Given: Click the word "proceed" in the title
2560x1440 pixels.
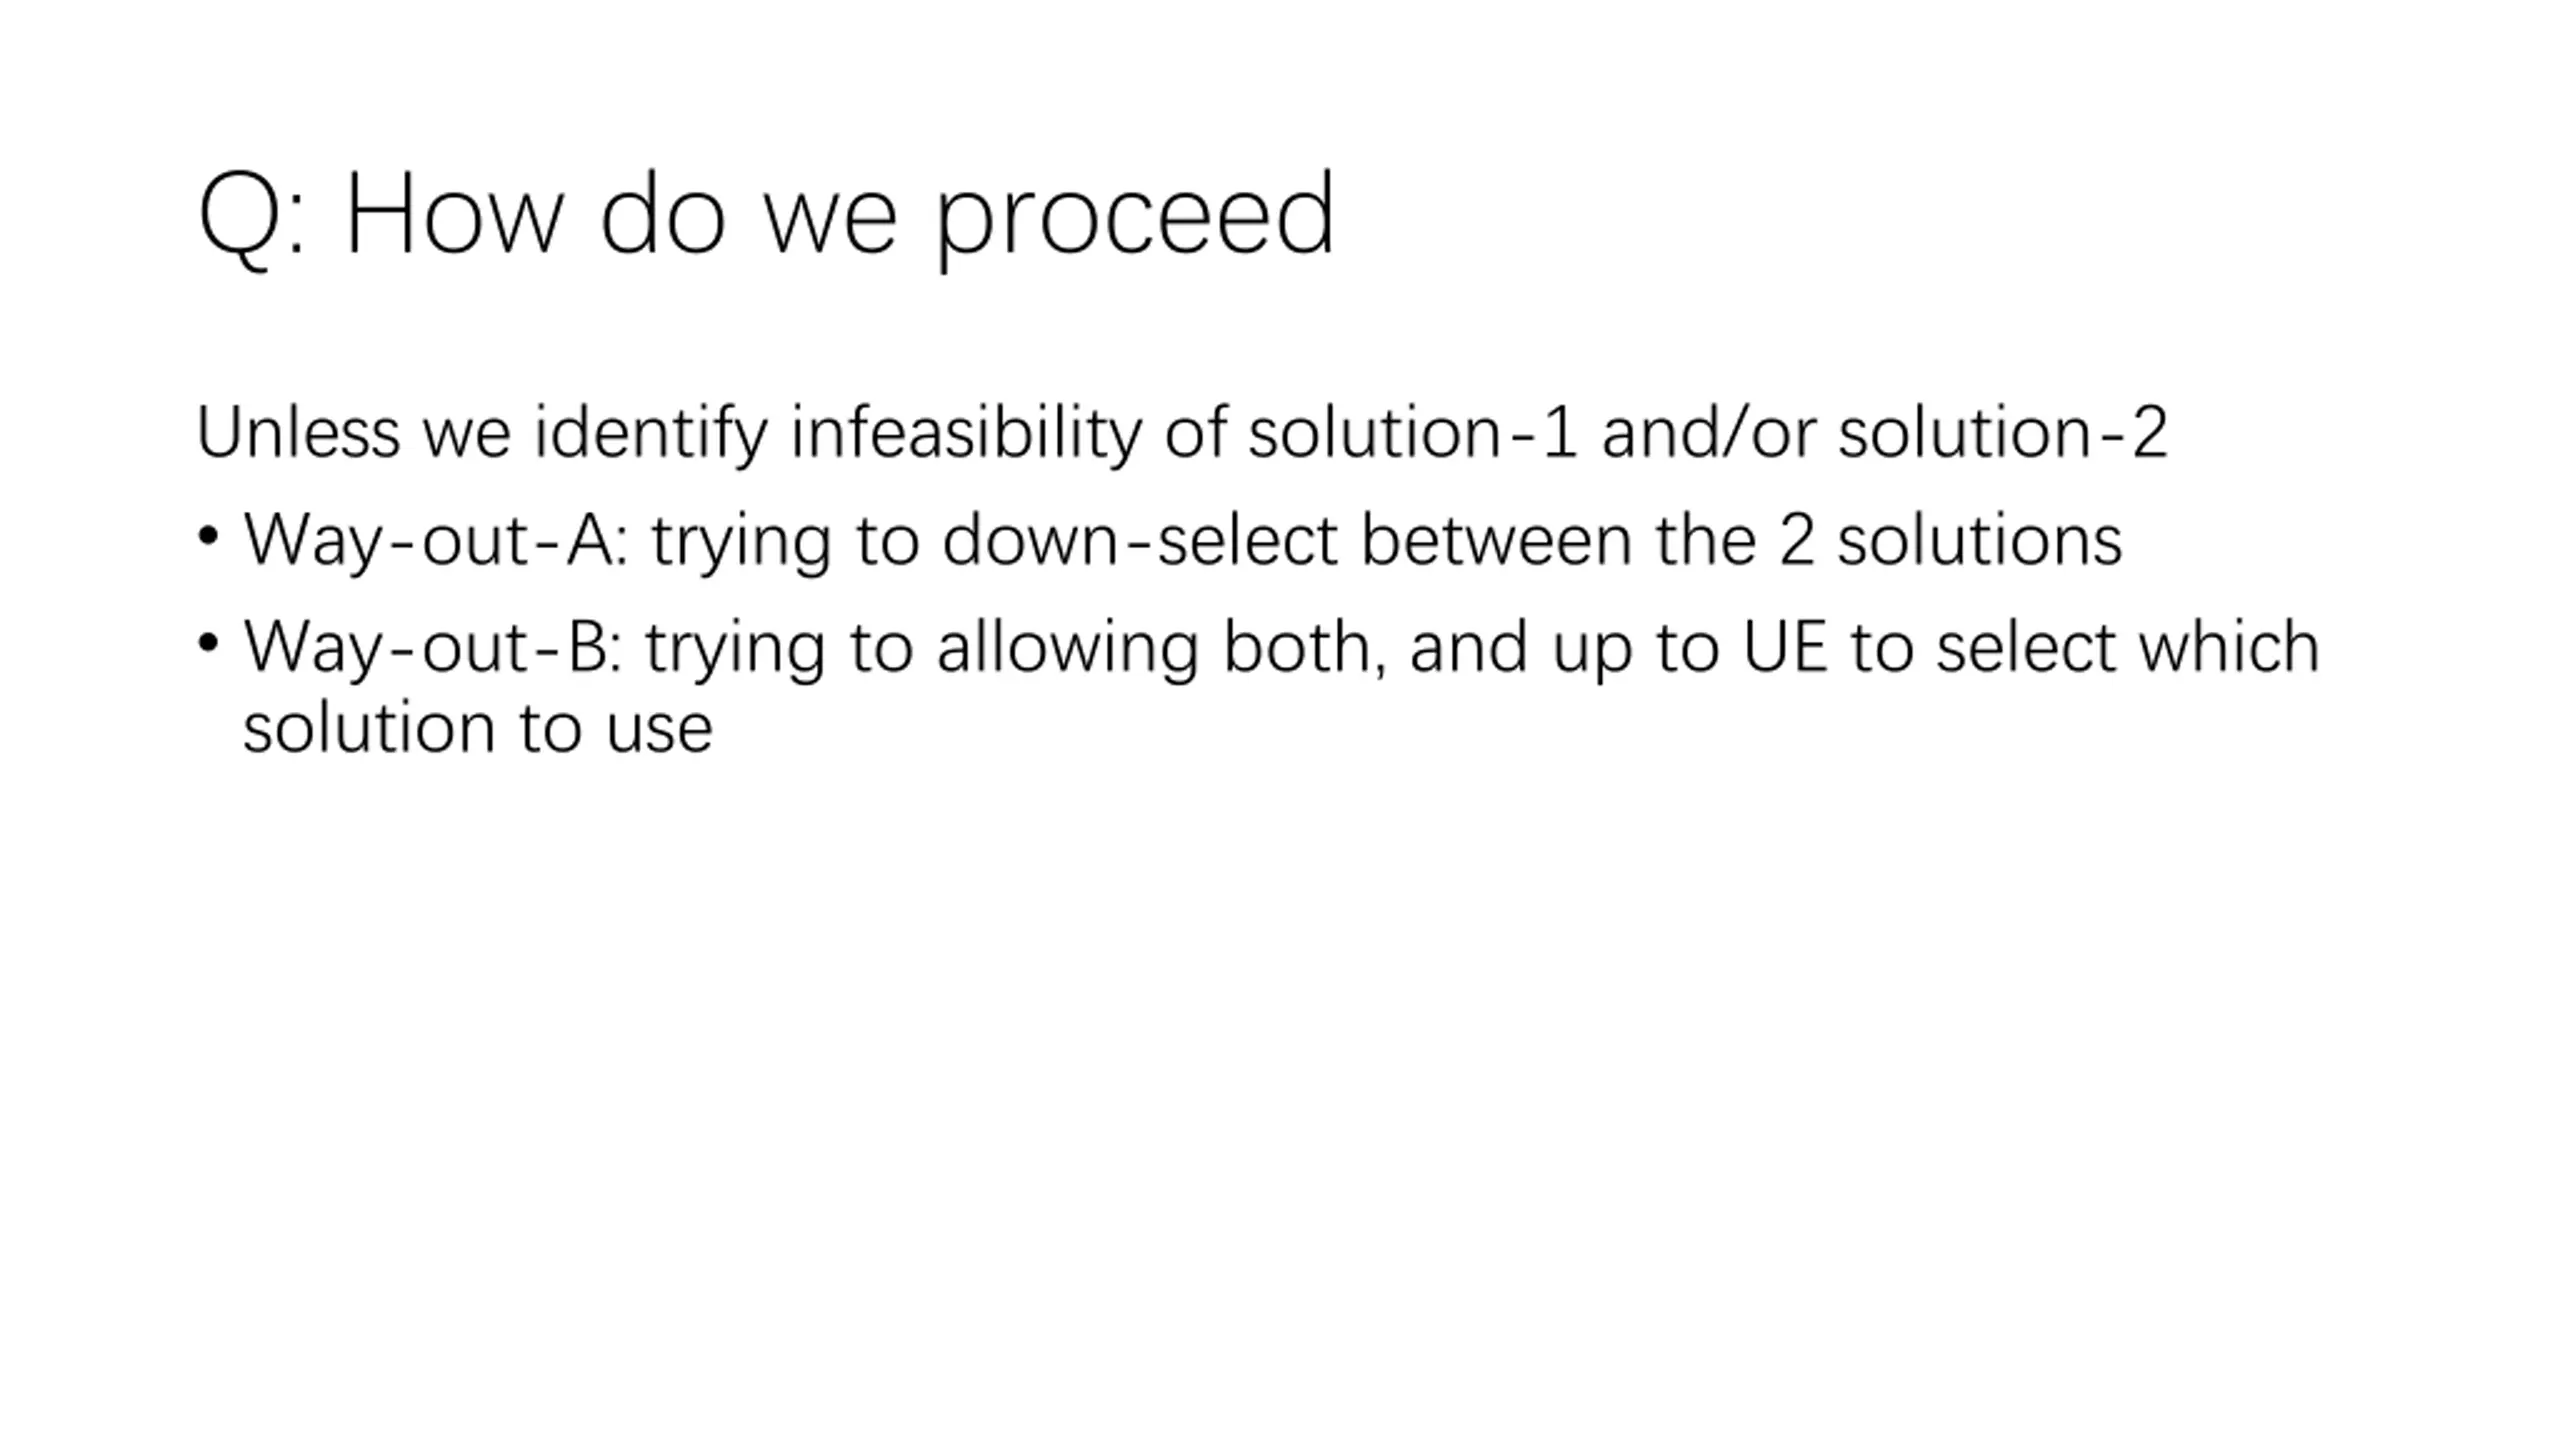Looking at the screenshot, I should pos(1135,217).
